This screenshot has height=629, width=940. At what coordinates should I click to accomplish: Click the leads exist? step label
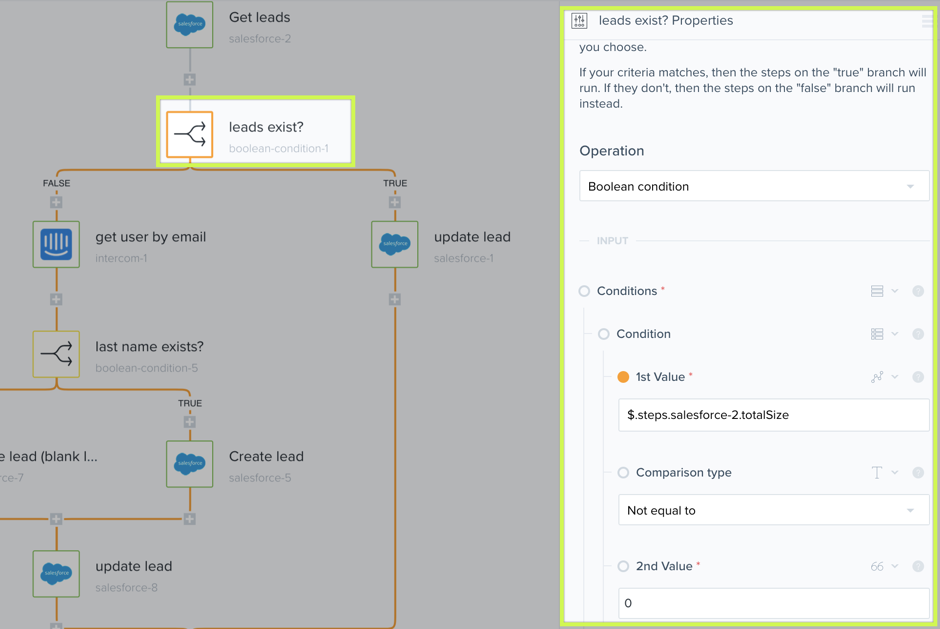[x=266, y=127]
